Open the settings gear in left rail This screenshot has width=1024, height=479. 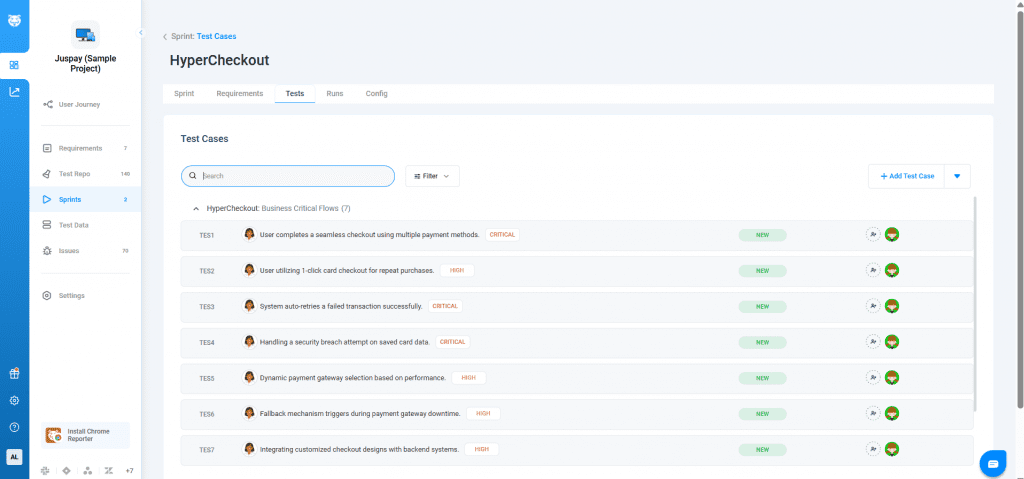pyautogui.click(x=14, y=400)
